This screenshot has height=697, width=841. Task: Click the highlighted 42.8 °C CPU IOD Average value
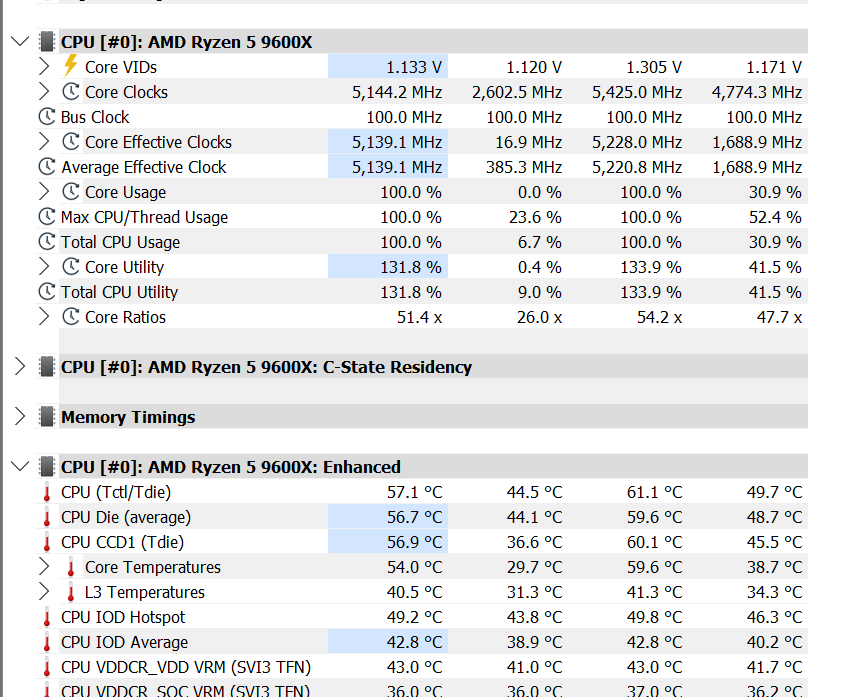[406, 642]
